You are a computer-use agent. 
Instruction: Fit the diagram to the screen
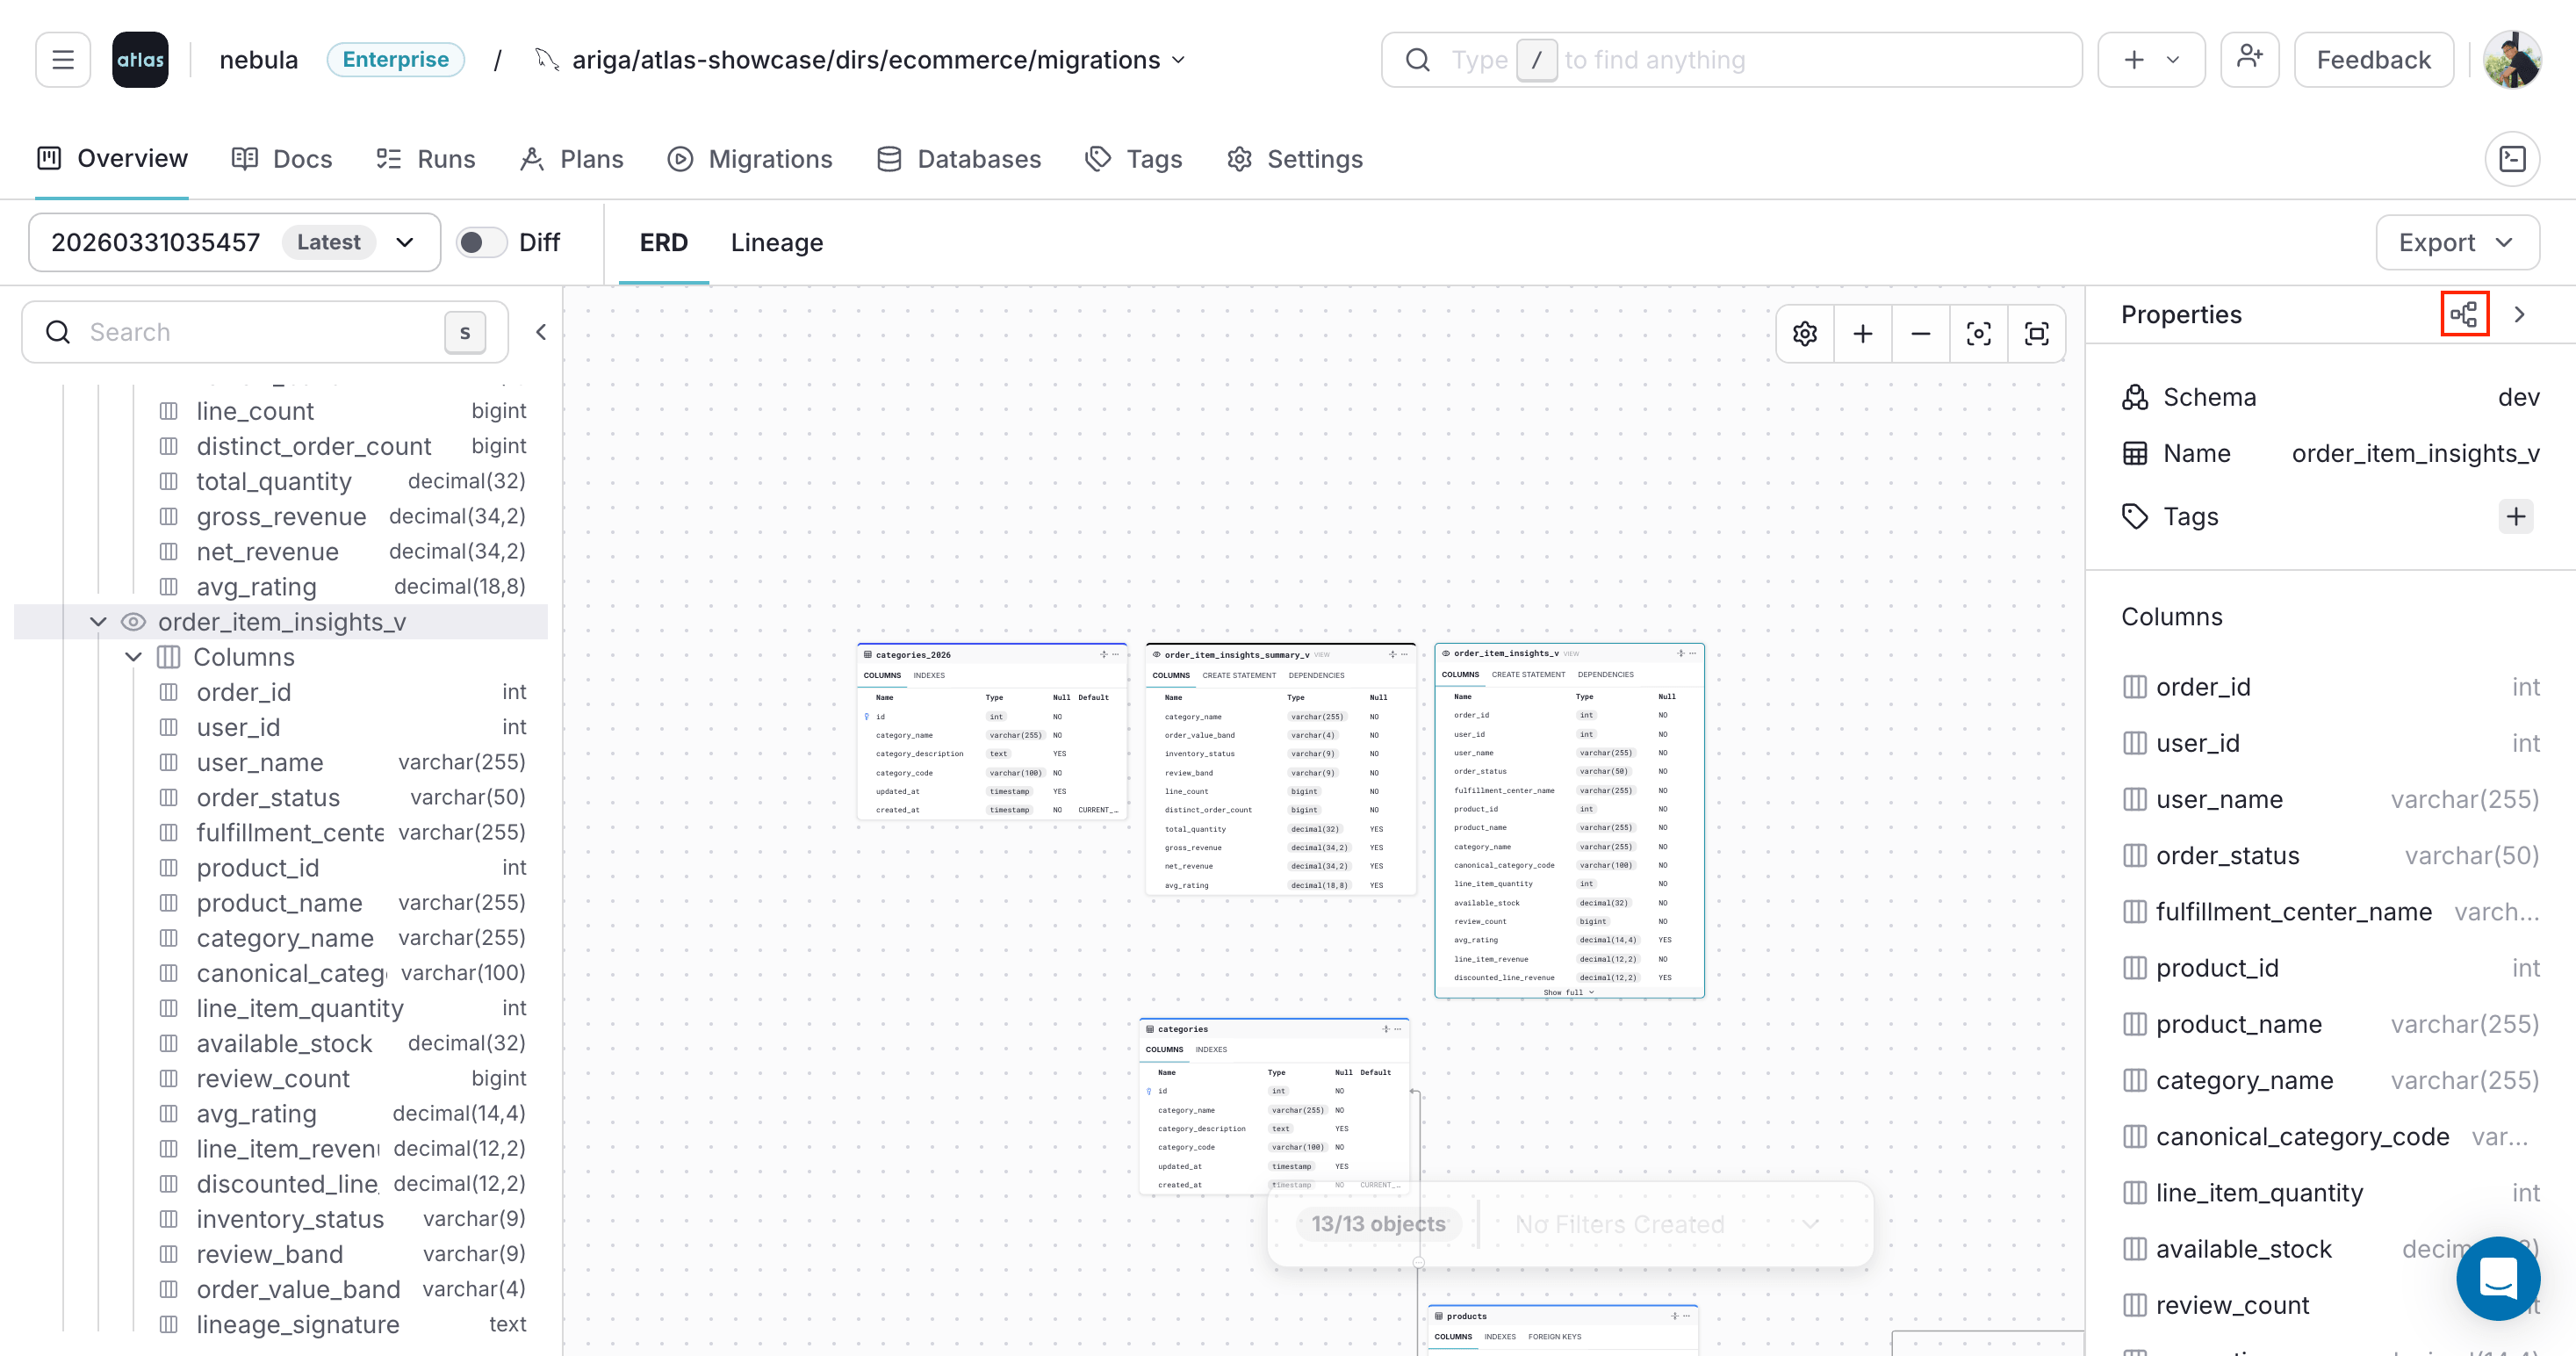(x=2037, y=333)
